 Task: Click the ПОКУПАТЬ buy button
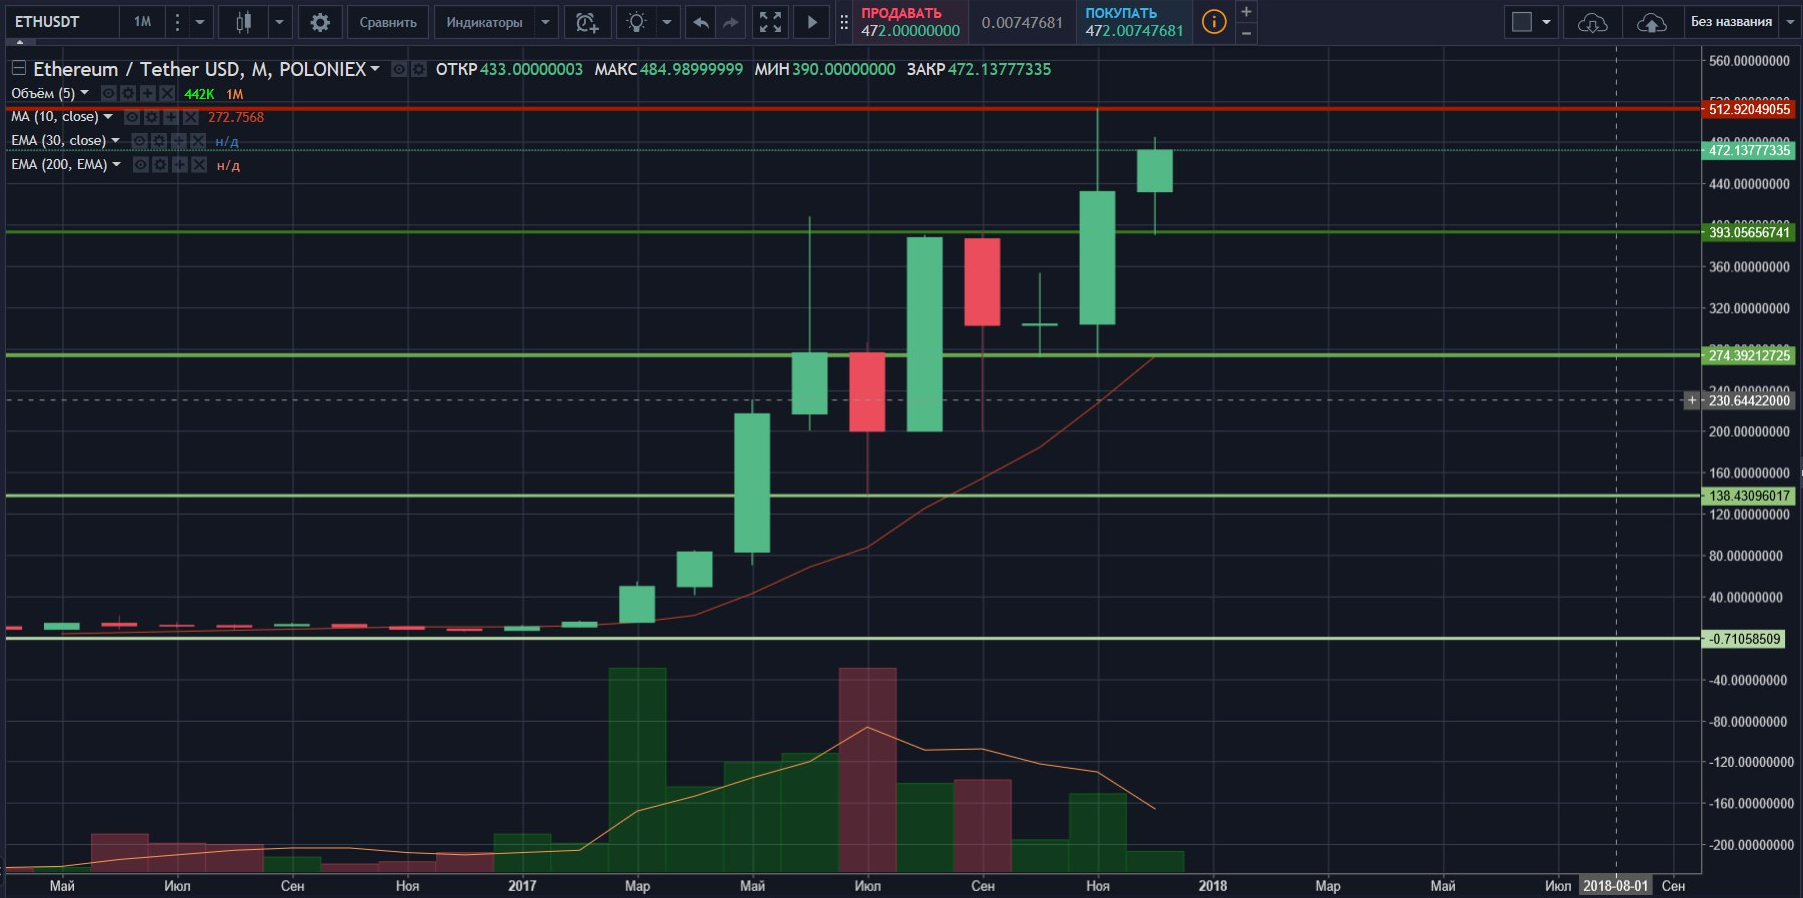pos(1134,22)
